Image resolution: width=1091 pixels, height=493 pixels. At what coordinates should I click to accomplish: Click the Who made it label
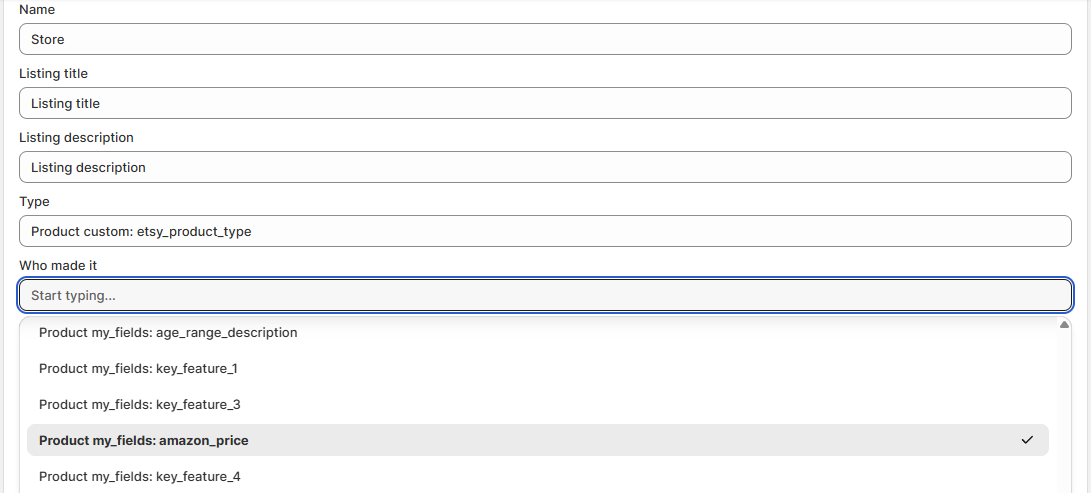pos(58,265)
